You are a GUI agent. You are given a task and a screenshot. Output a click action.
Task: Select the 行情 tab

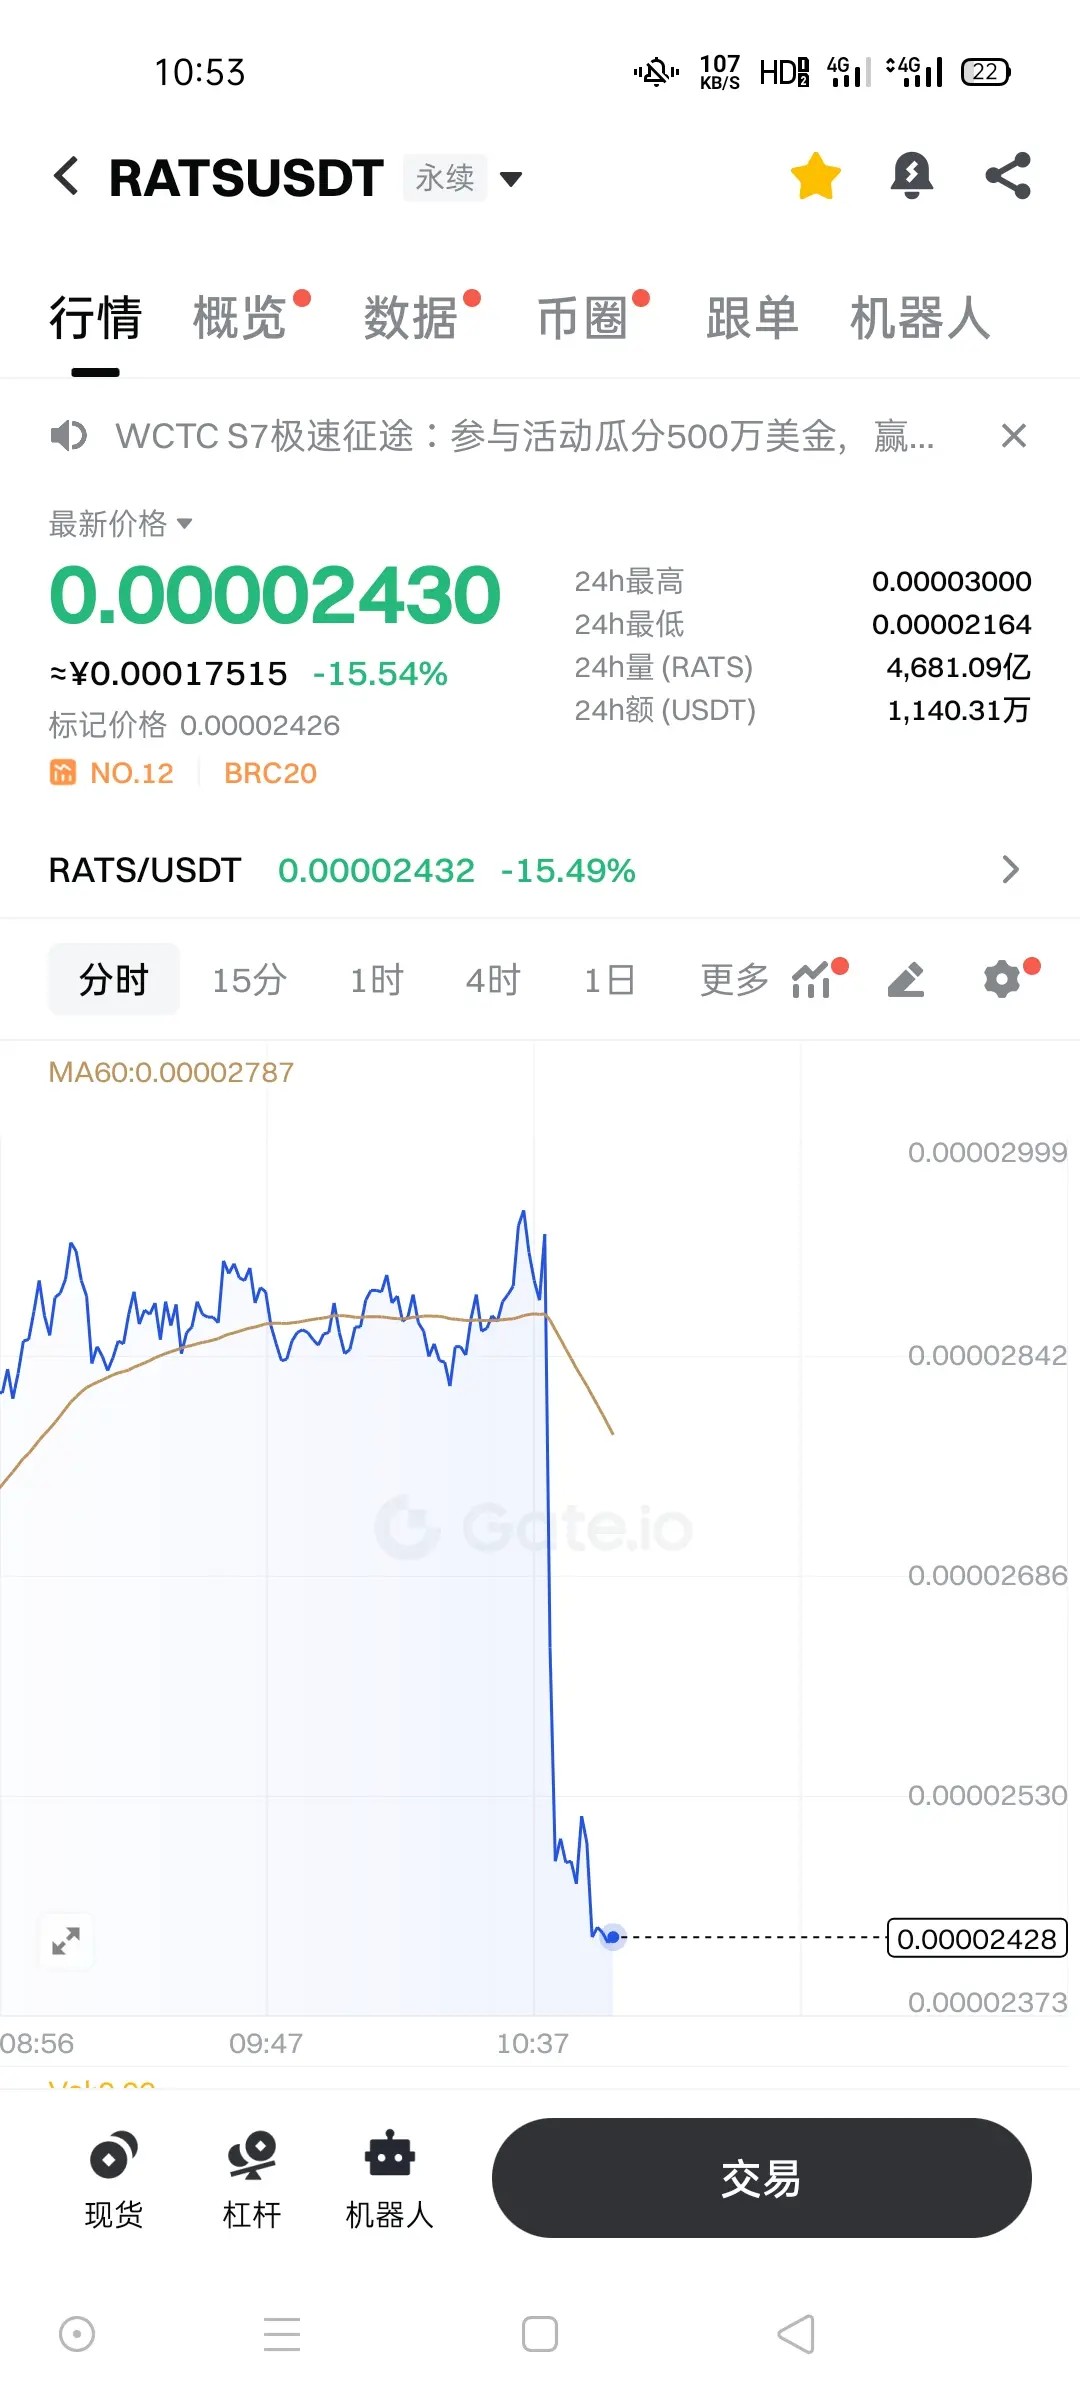click(x=95, y=318)
